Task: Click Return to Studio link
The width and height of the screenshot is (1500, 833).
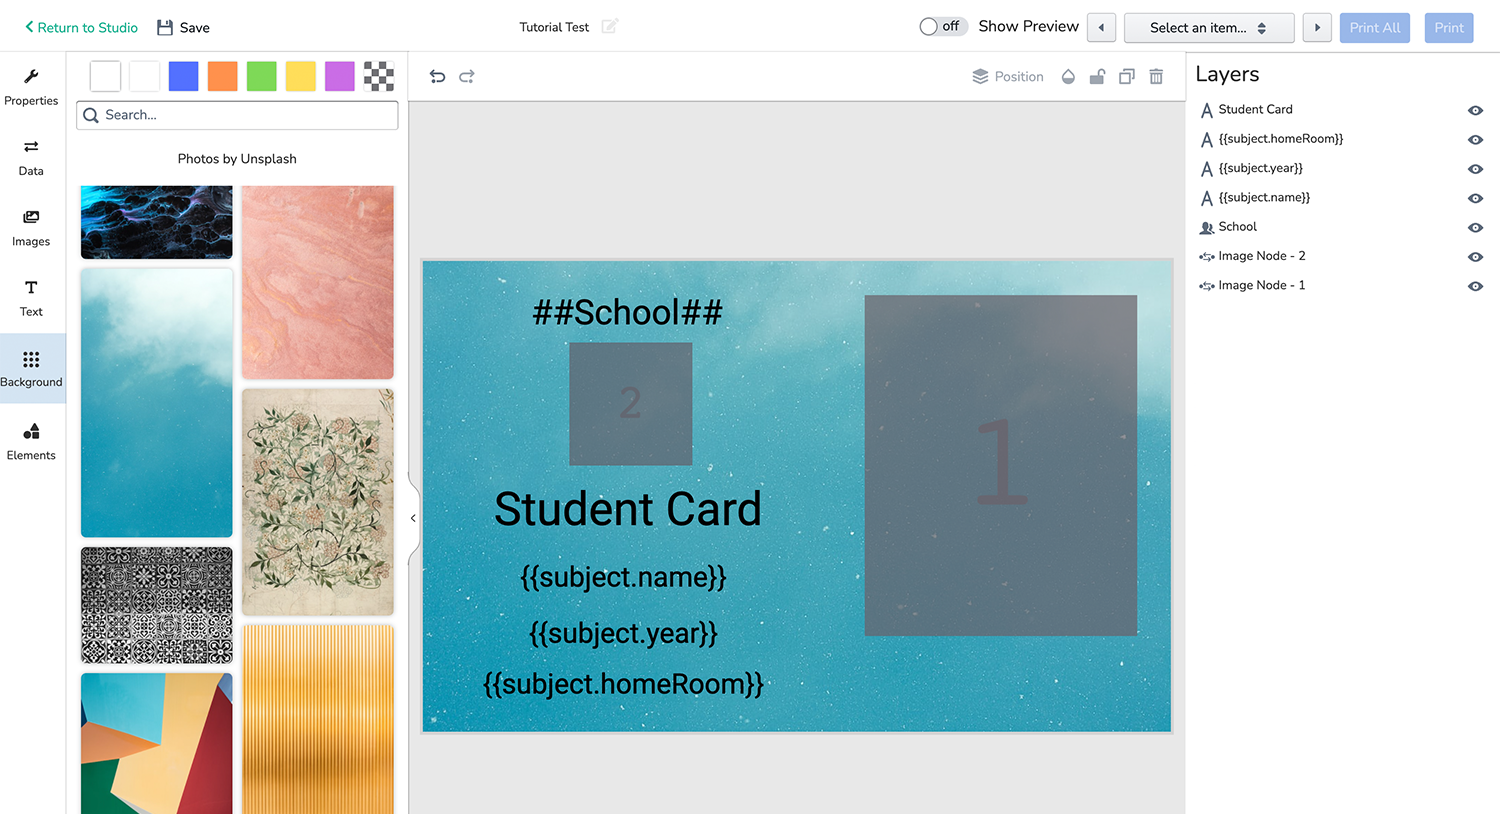Action: click(81, 27)
